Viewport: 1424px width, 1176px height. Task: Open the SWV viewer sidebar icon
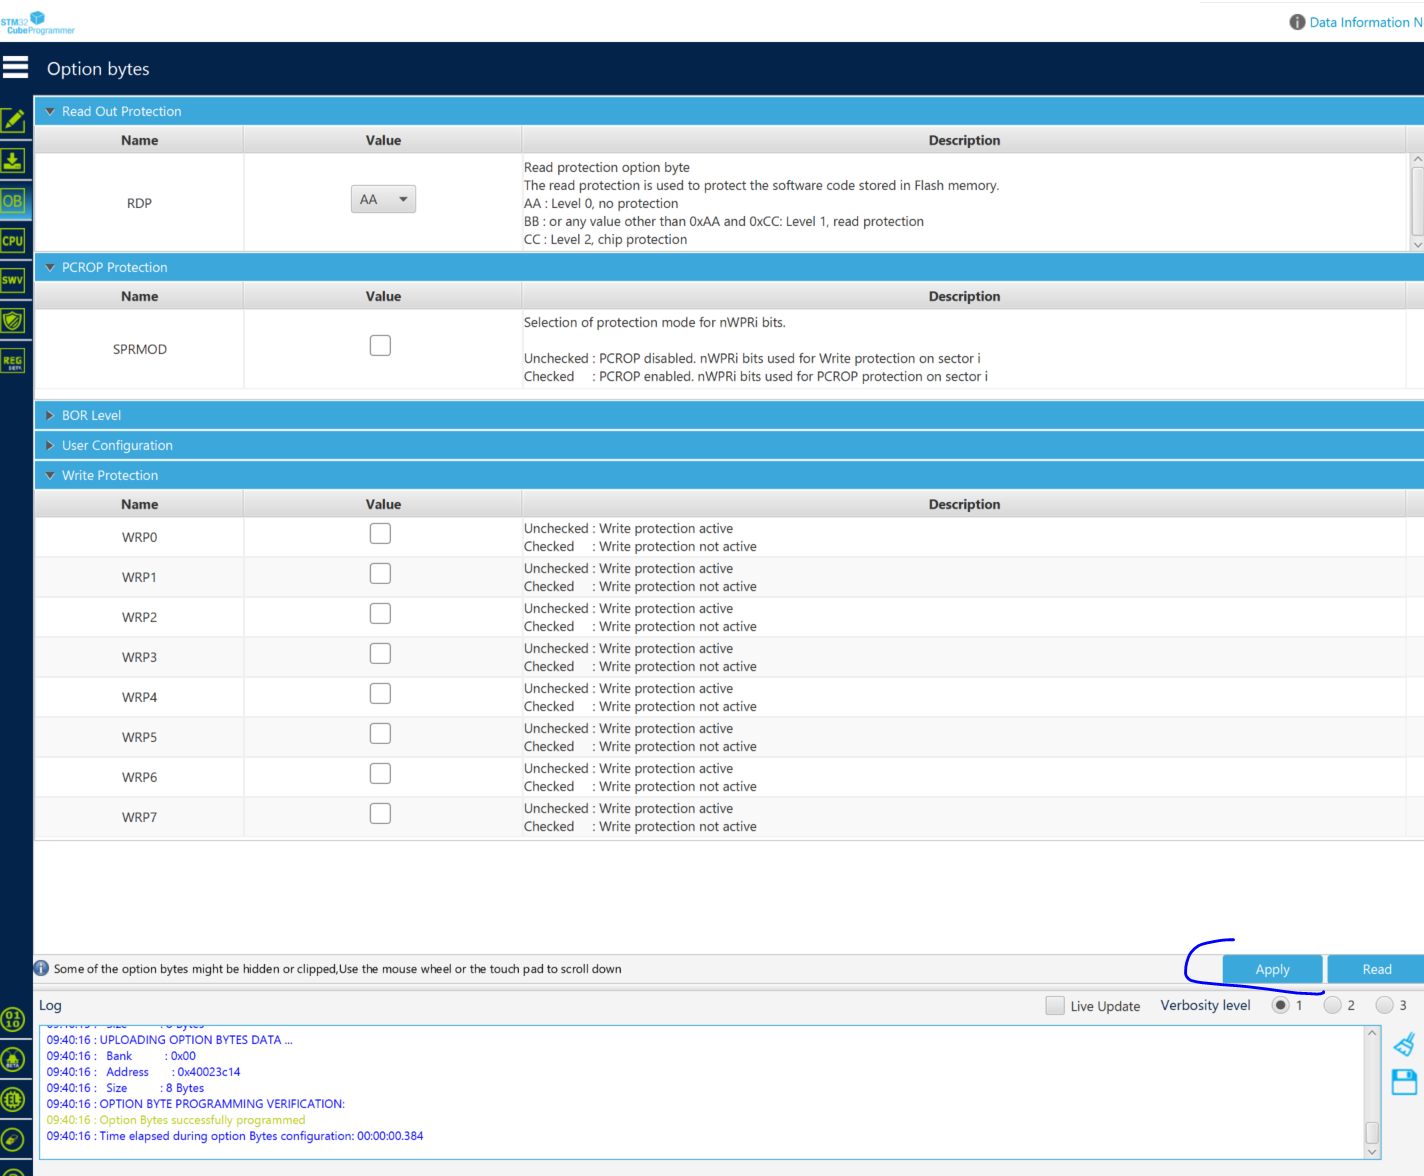(13, 280)
